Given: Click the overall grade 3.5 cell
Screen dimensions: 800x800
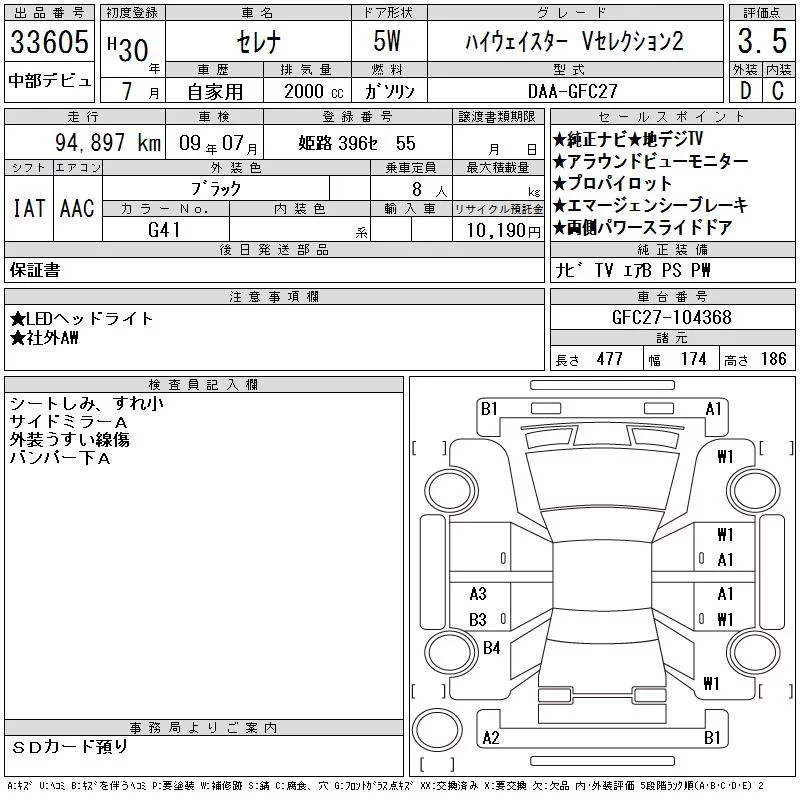Looking at the screenshot, I should (x=762, y=41).
